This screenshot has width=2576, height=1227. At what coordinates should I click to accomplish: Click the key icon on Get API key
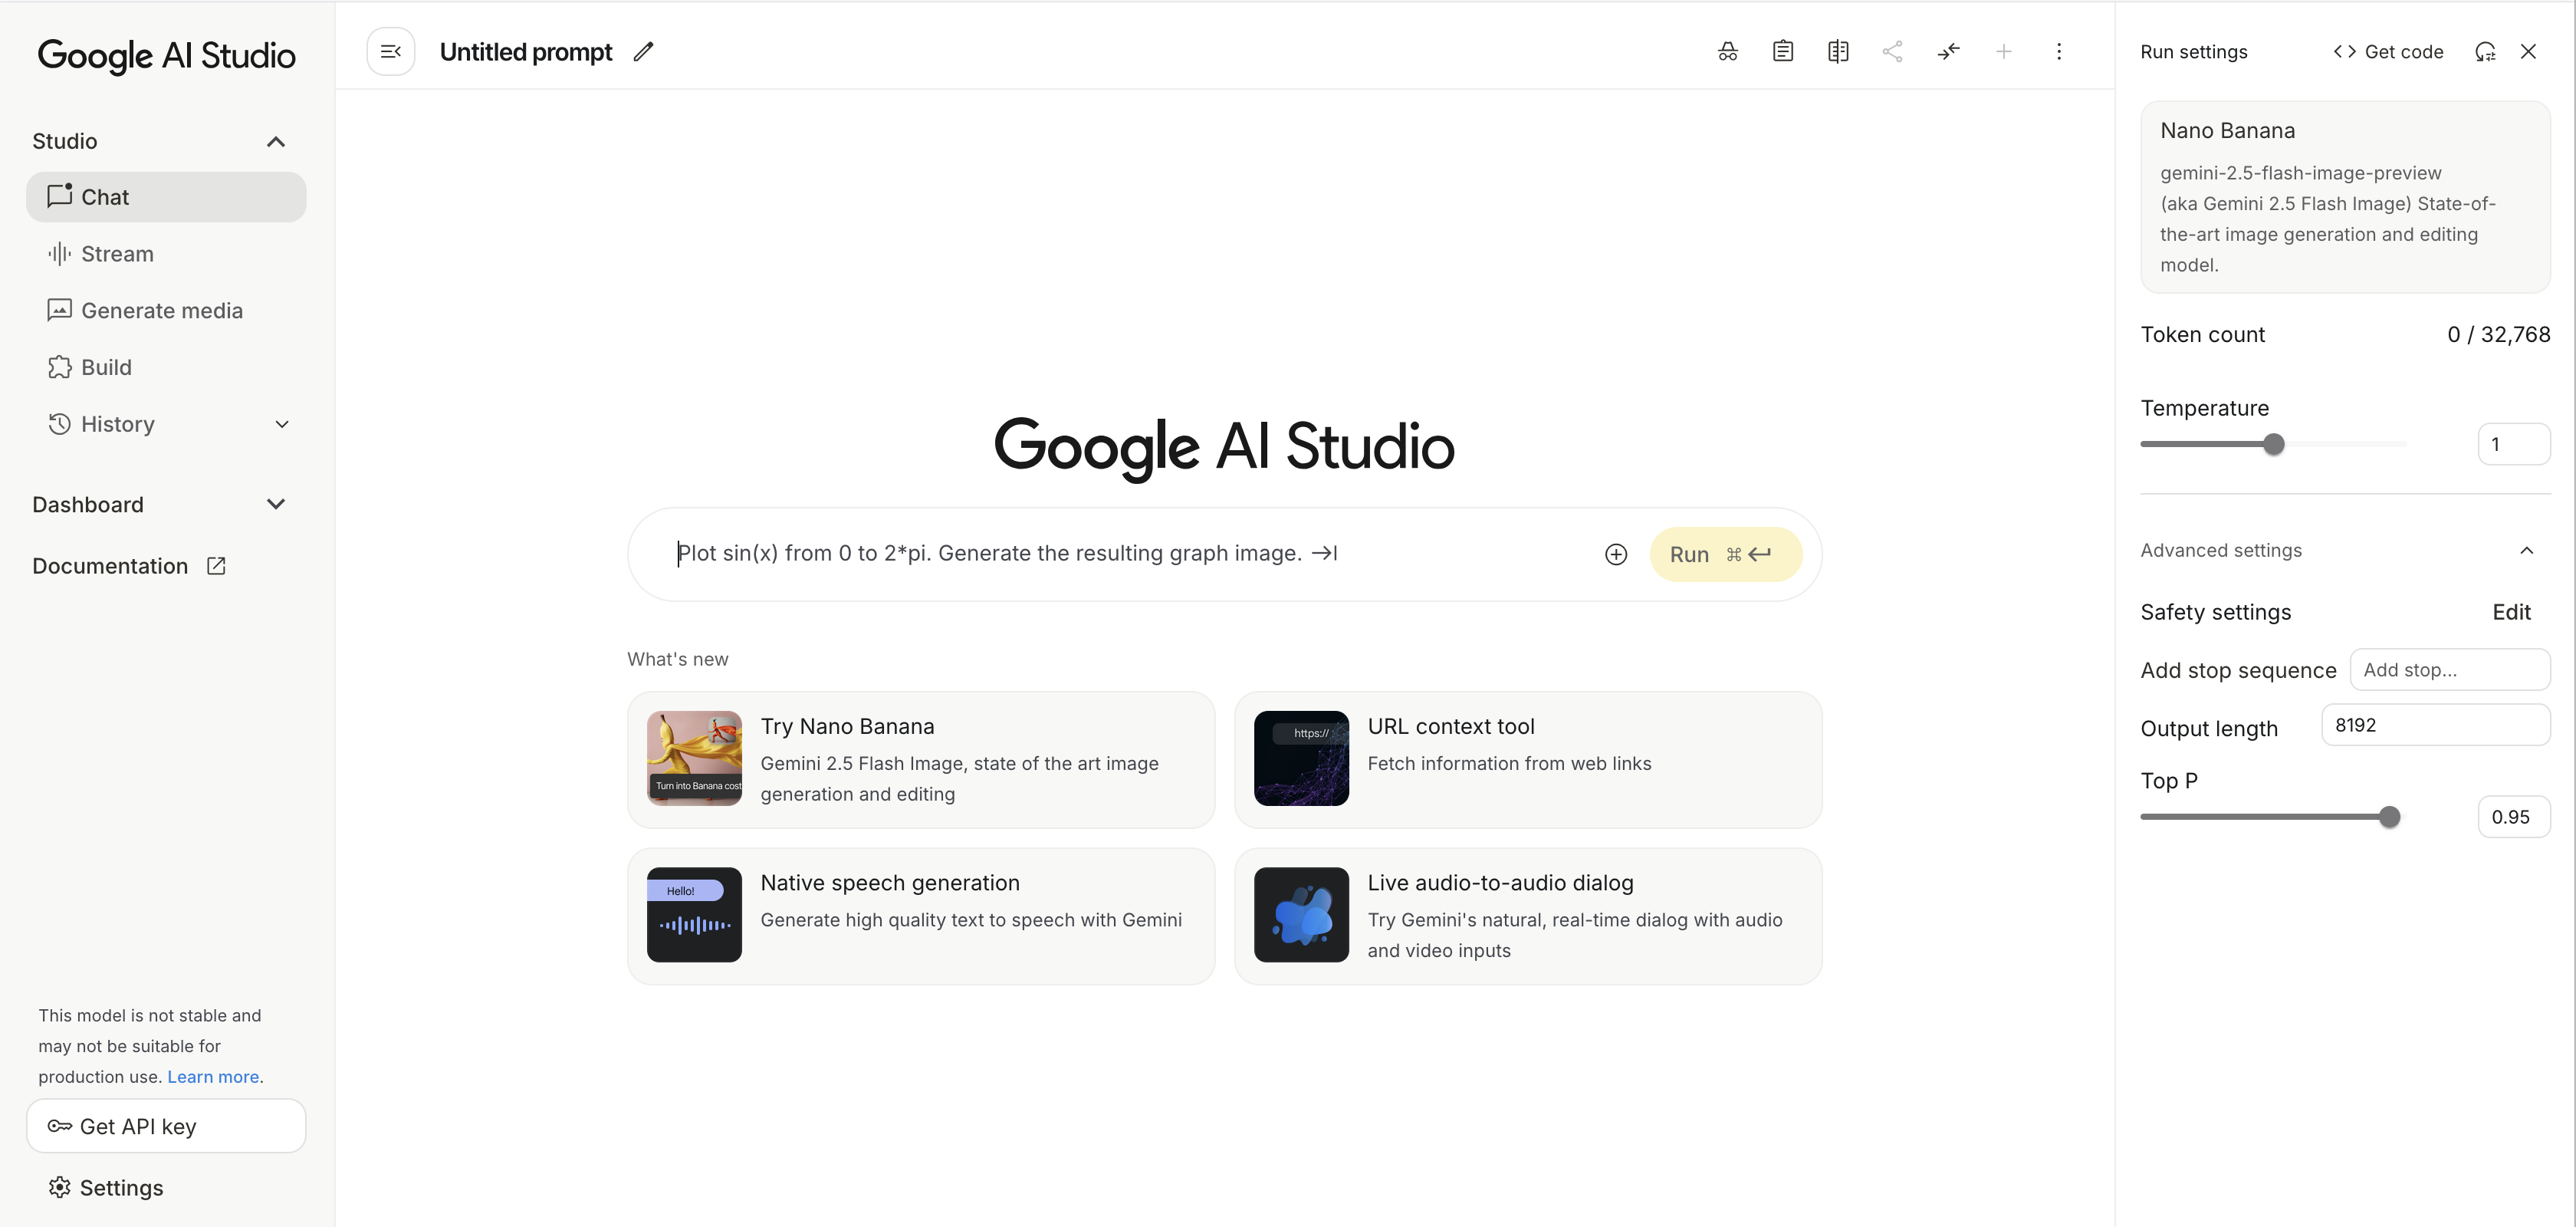coord(60,1127)
